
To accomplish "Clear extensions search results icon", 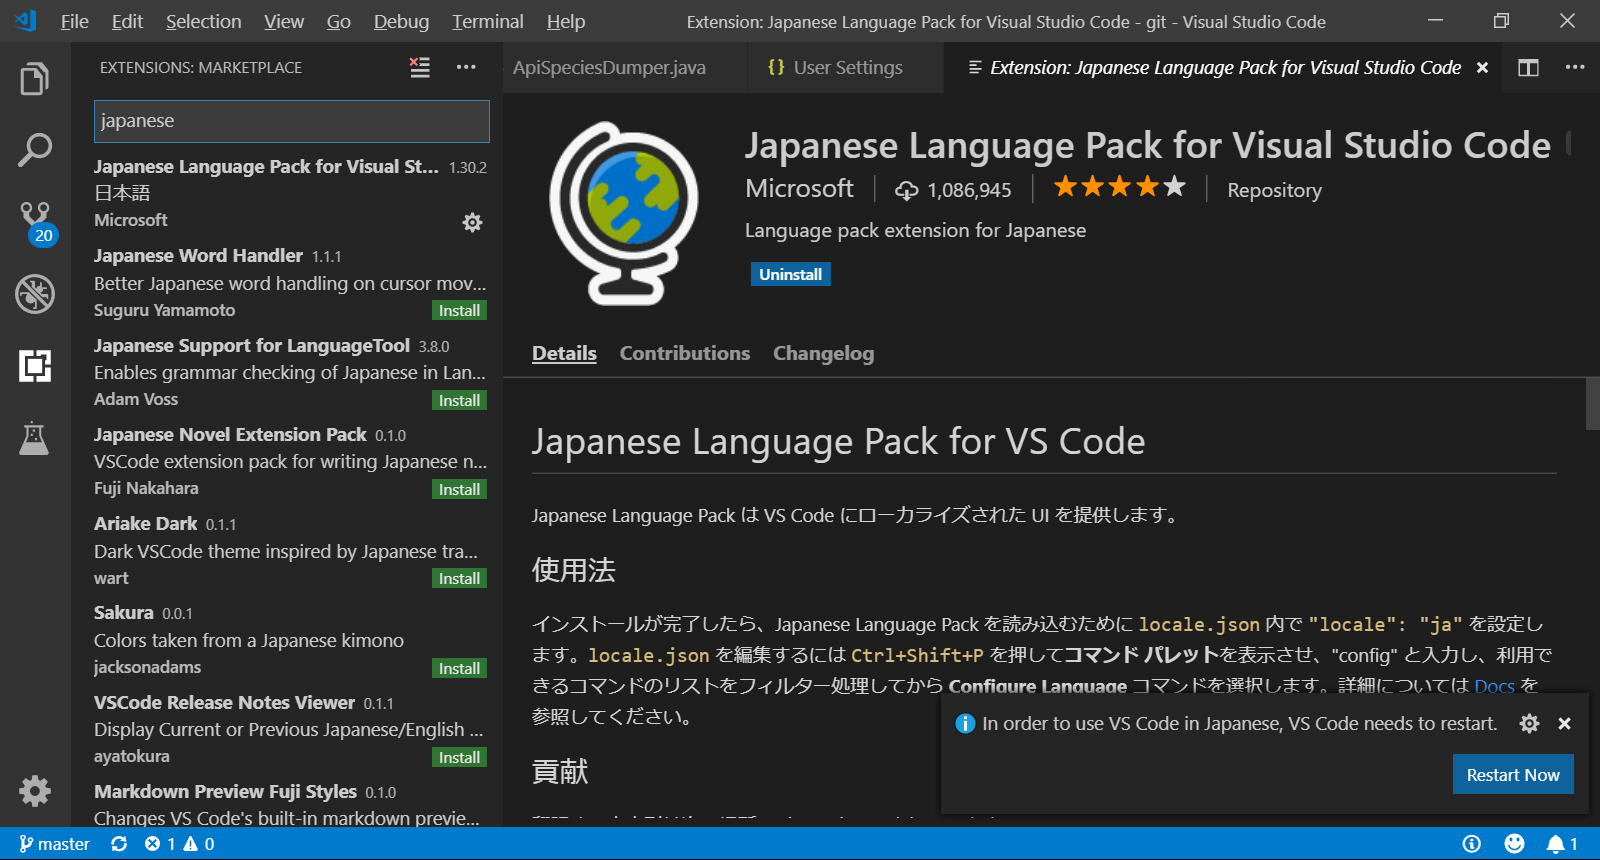I will tap(420, 67).
